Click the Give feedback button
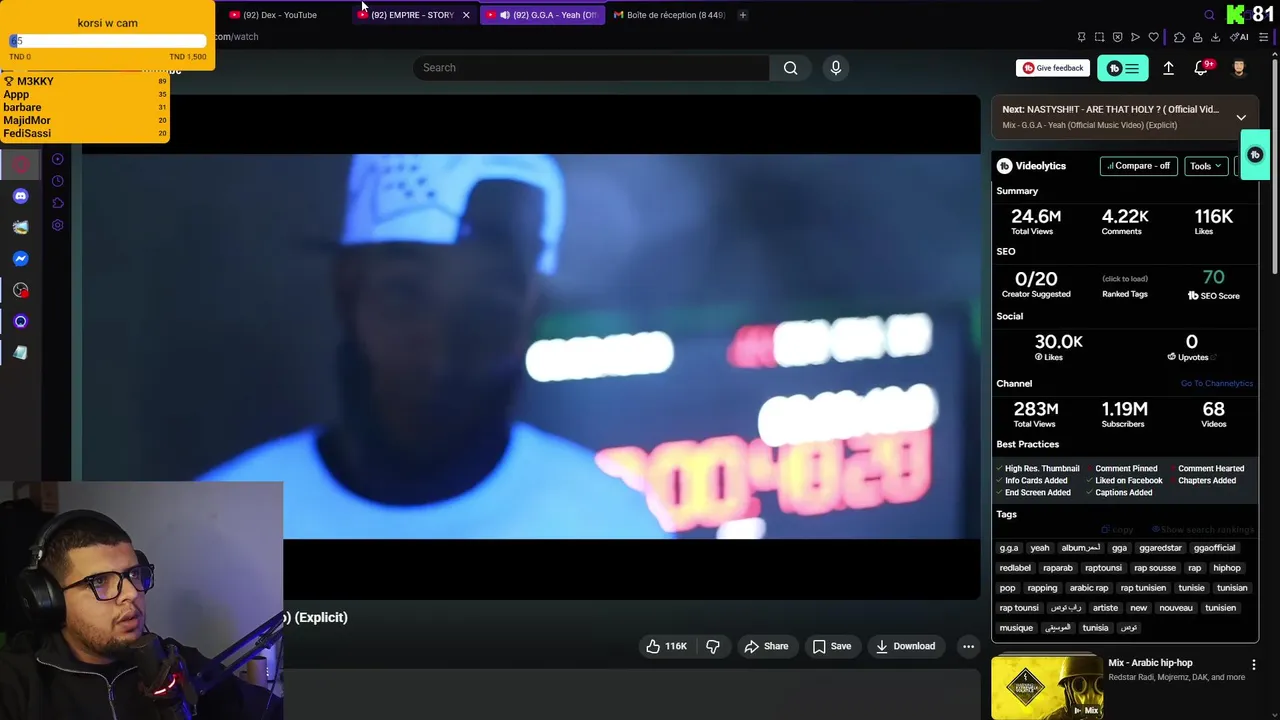The height and width of the screenshot is (720, 1280). 1053,68
